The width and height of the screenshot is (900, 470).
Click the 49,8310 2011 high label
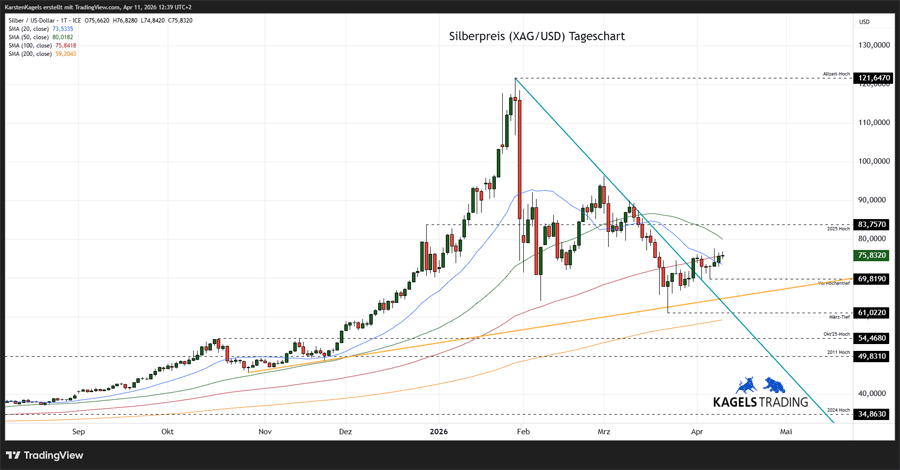(x=873, y=356)
